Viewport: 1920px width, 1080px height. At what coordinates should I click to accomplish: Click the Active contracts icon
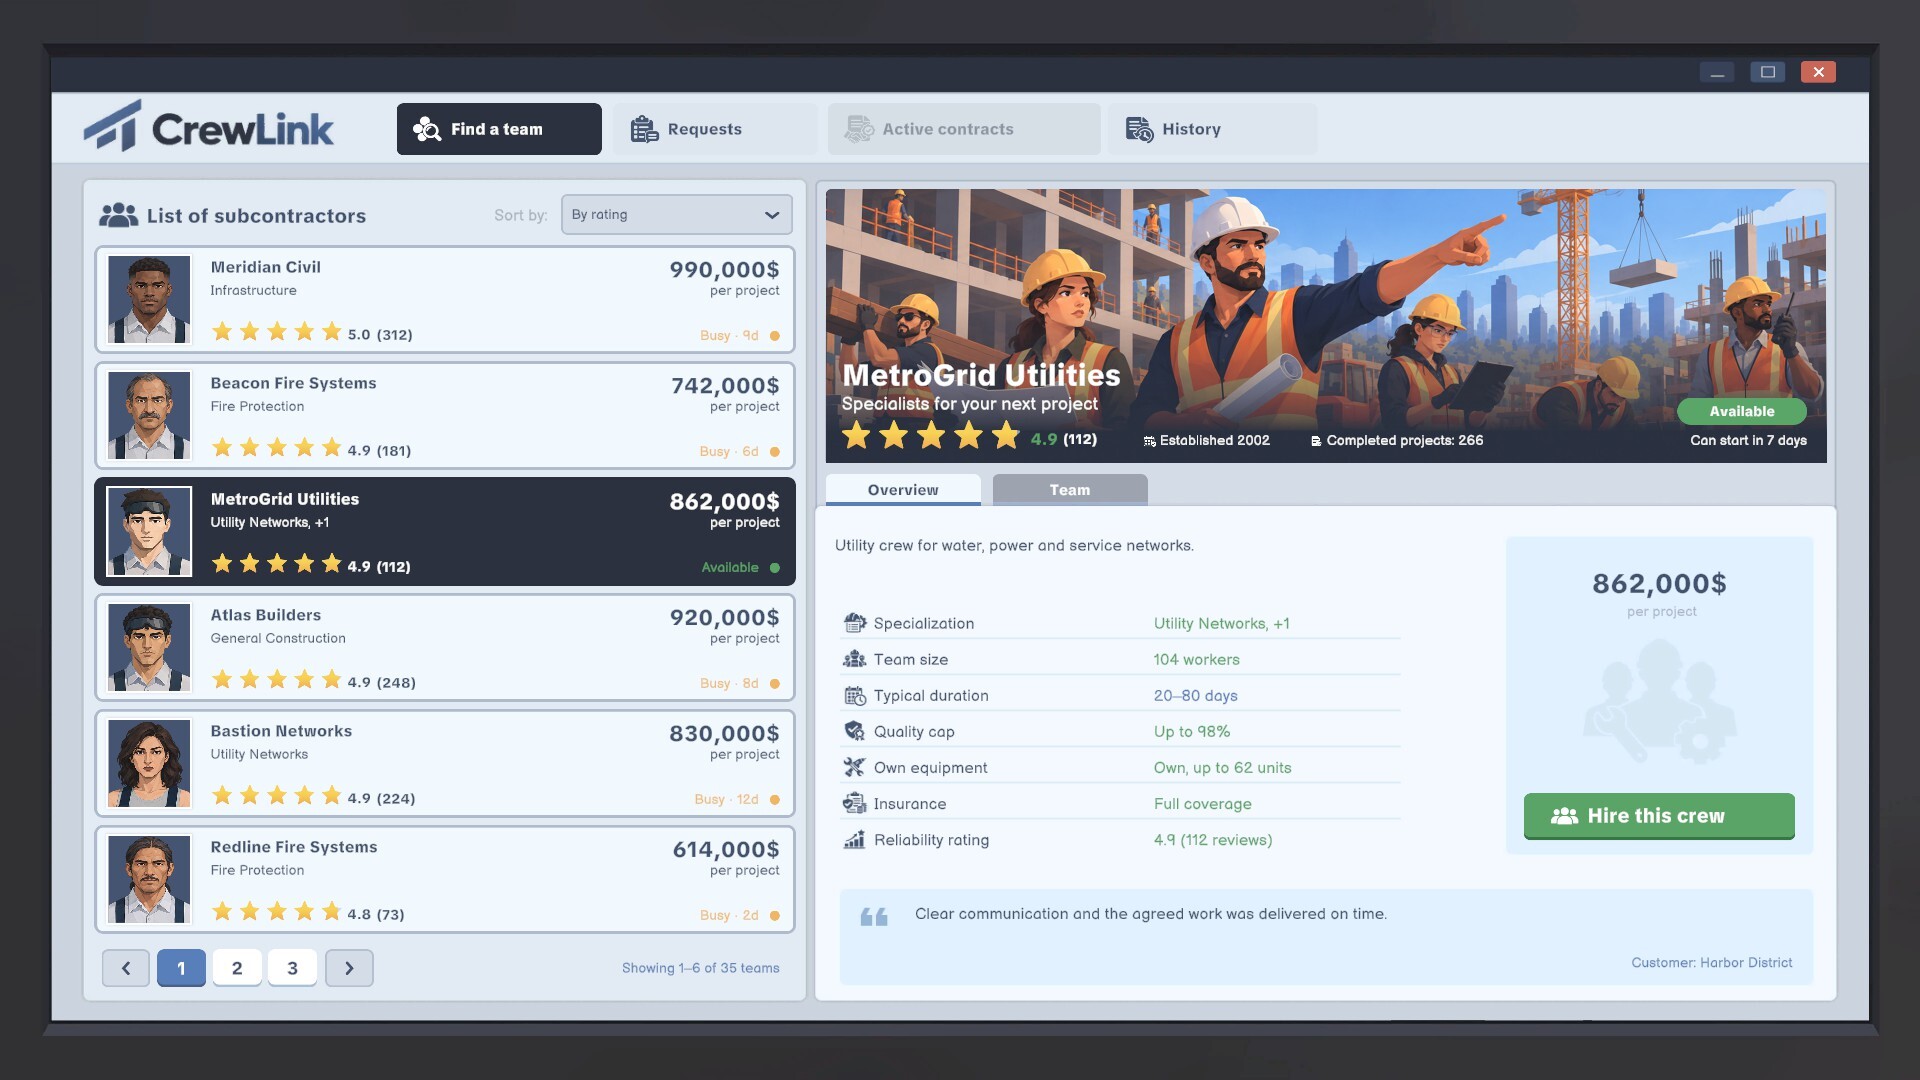(859, 129)
